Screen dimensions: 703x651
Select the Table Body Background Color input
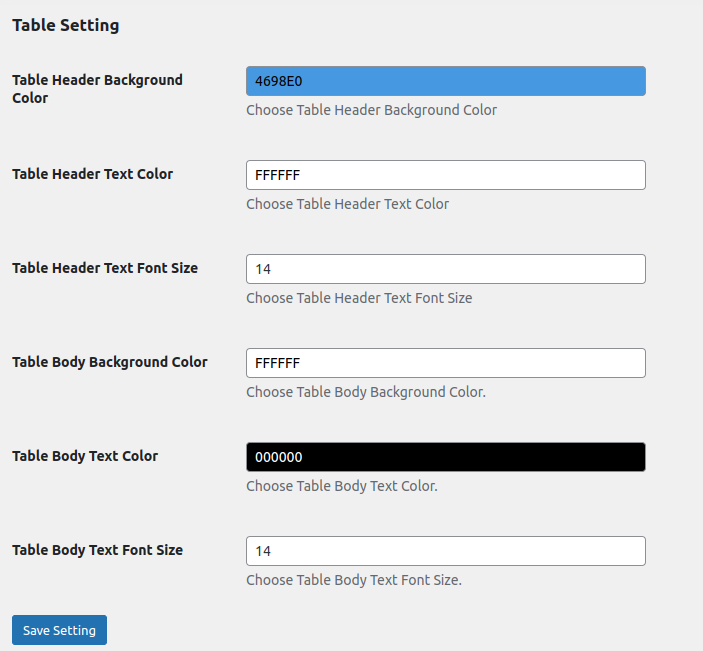pyautogui.click(x=445, y=363)
